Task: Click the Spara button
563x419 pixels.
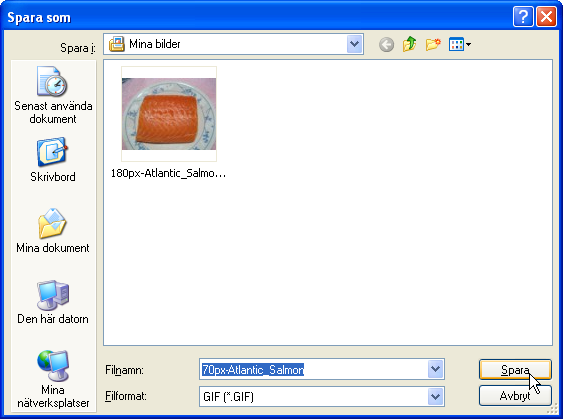Action: (515, 369)
